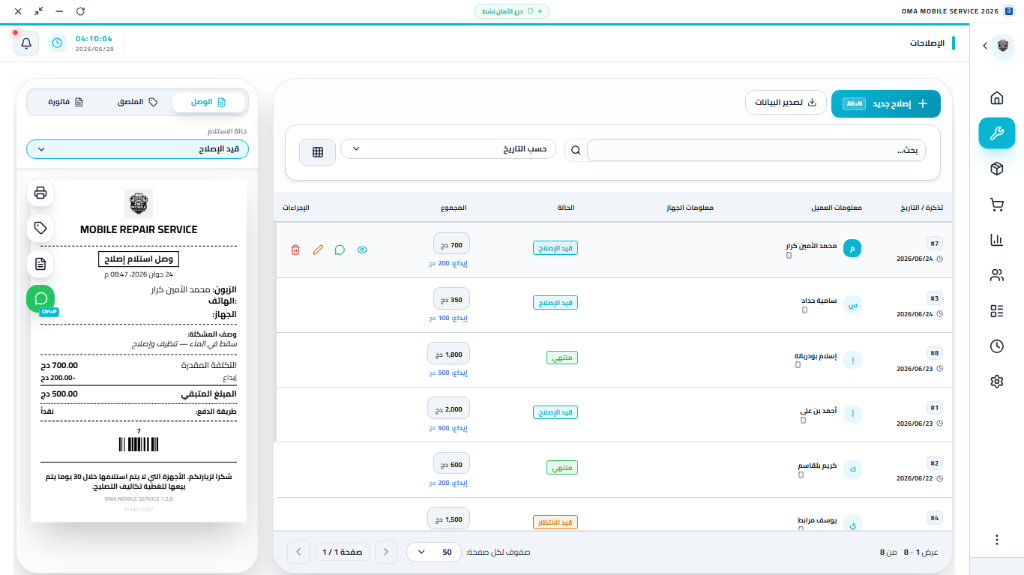Viewport: 1024px width, 575px height.
Task: Click the clock icon beside the time
Action: coord(57,43)
